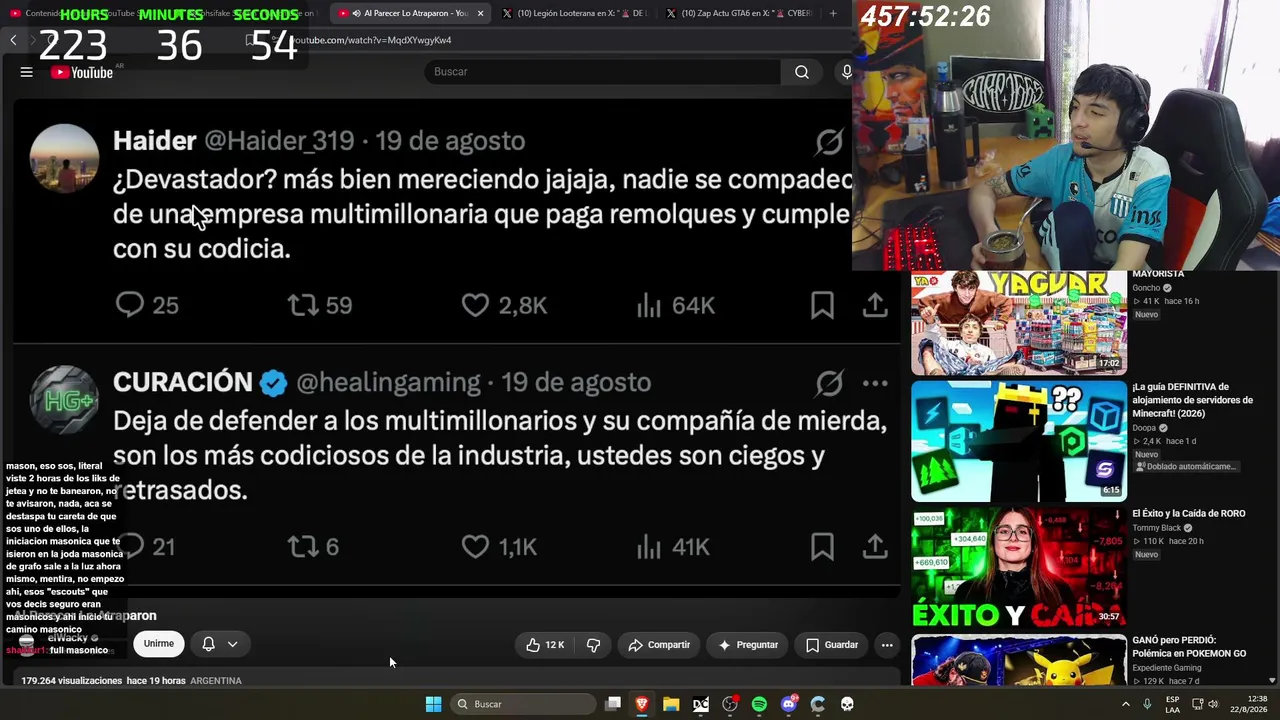
Task: Click the Preguntar ask button
Action: tap(748, 645)
